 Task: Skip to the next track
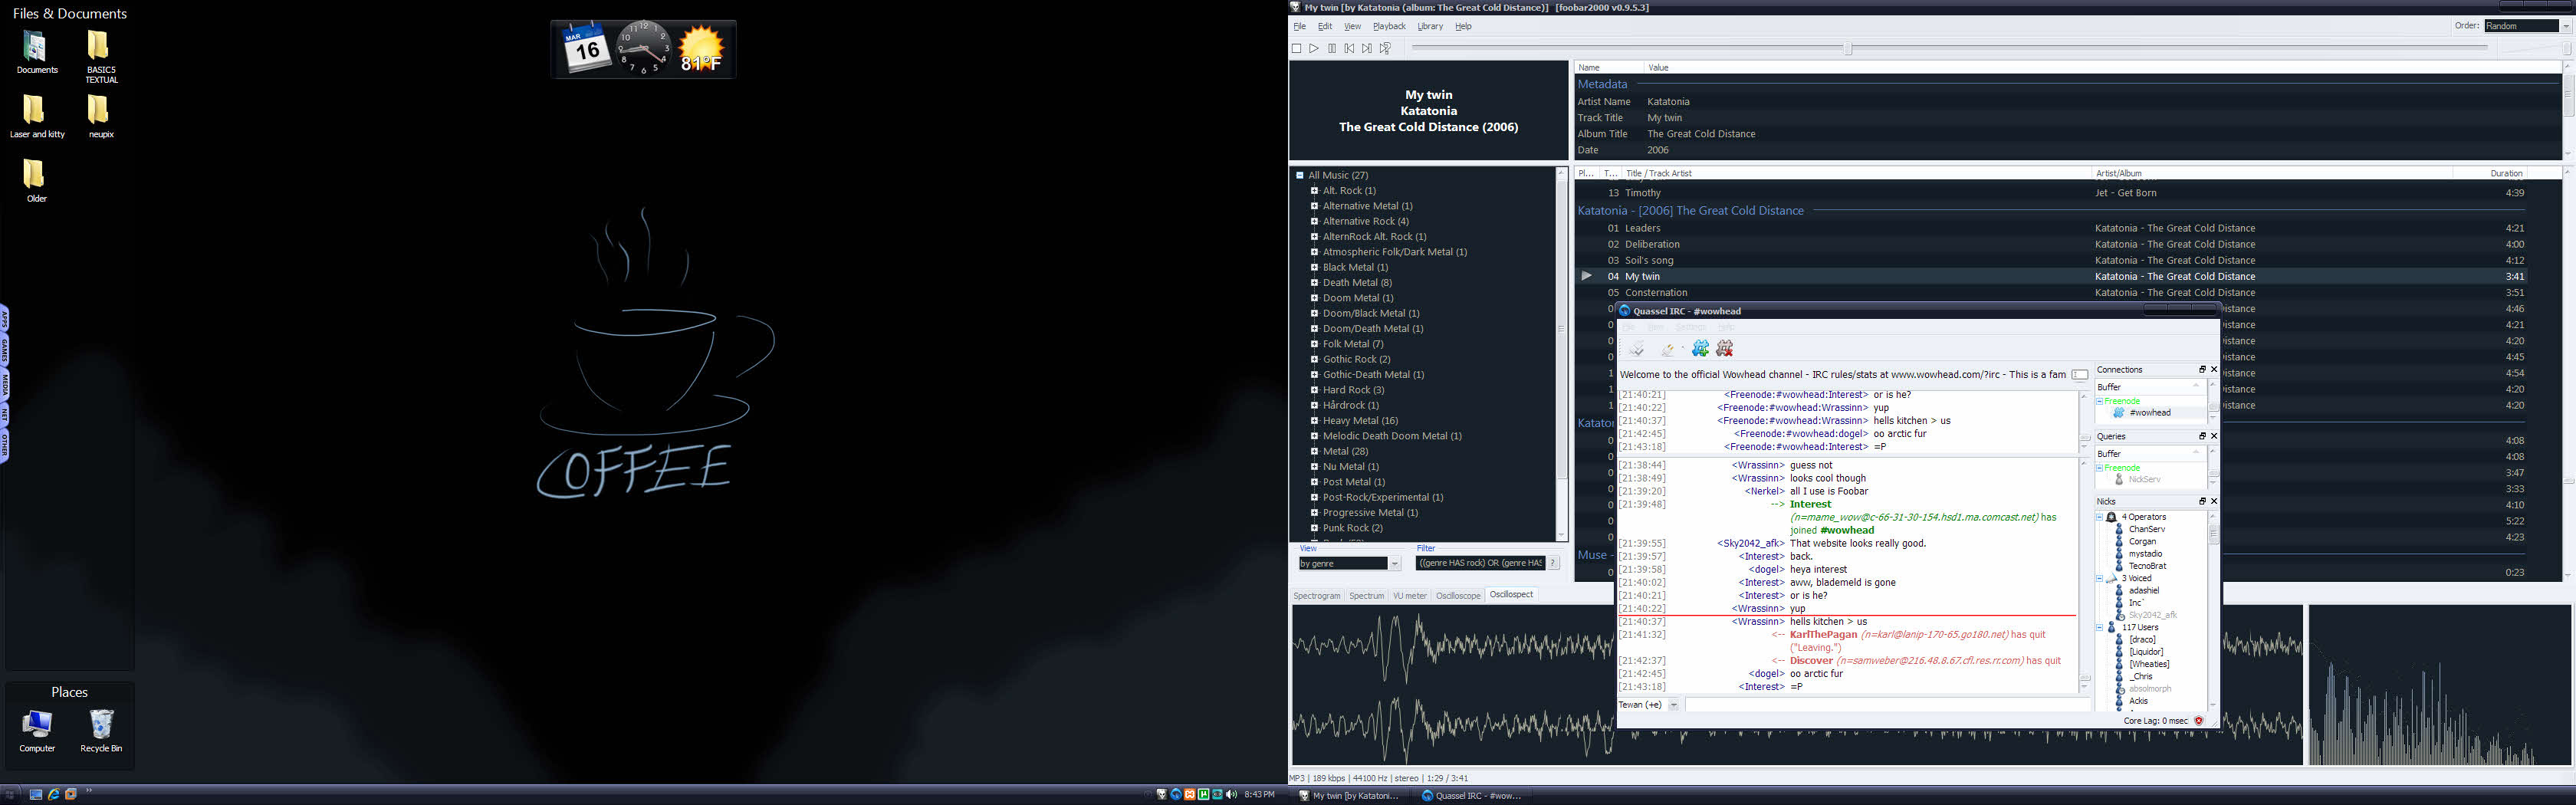(1367, 48)
